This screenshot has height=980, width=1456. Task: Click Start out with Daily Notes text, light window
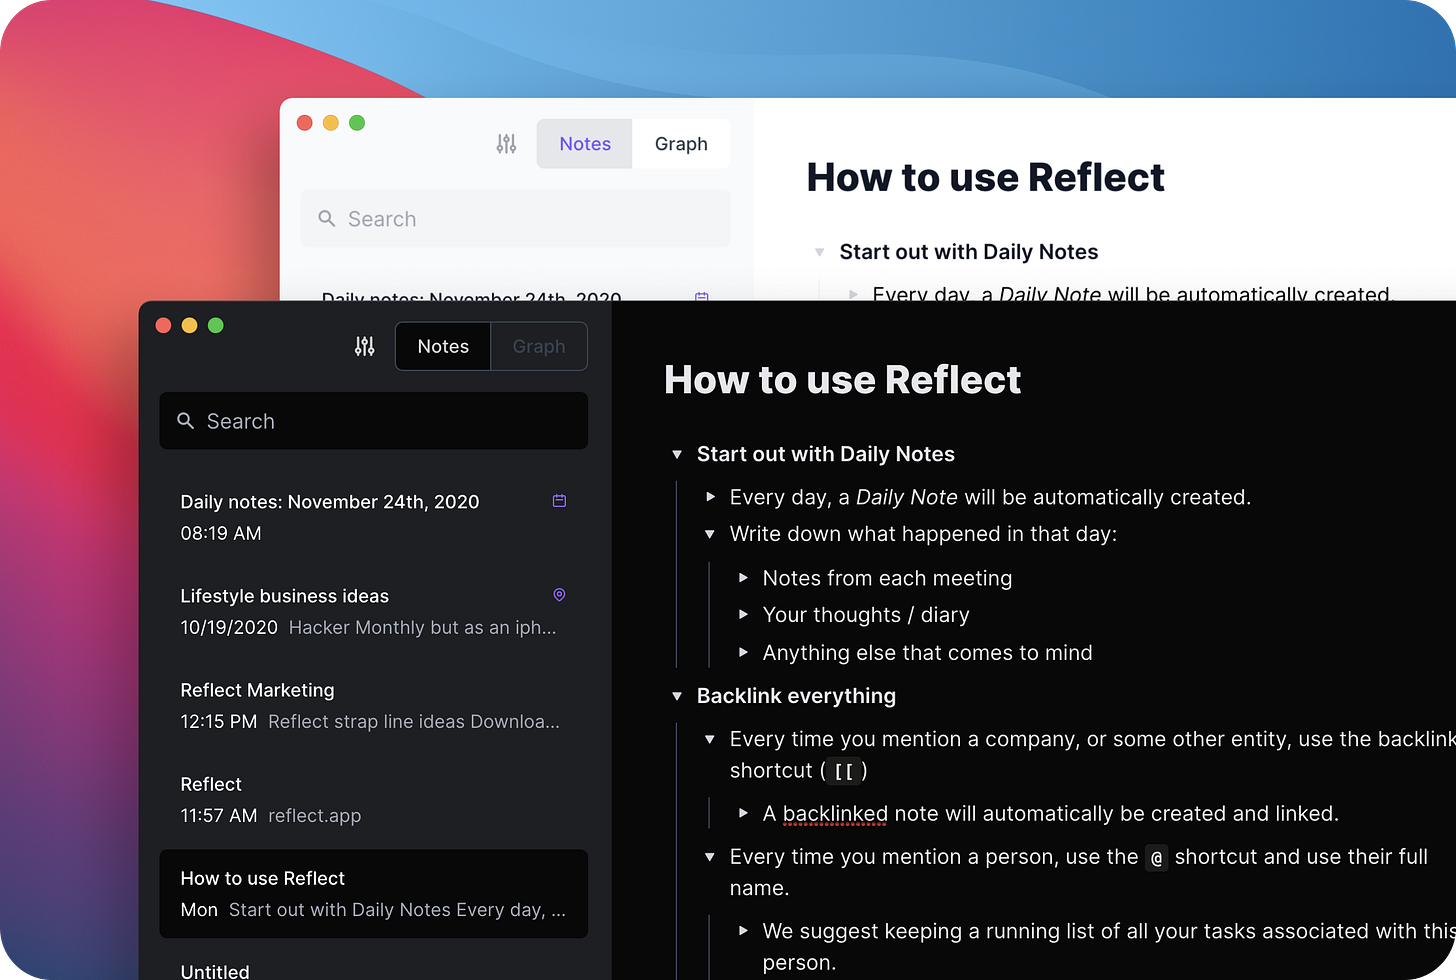coord(969,252)
